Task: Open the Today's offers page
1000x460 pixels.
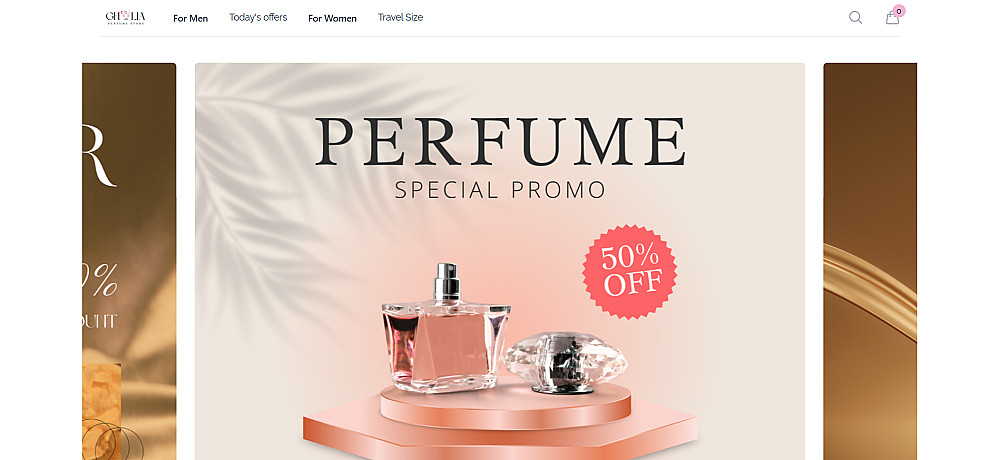Action: point(258,17)
